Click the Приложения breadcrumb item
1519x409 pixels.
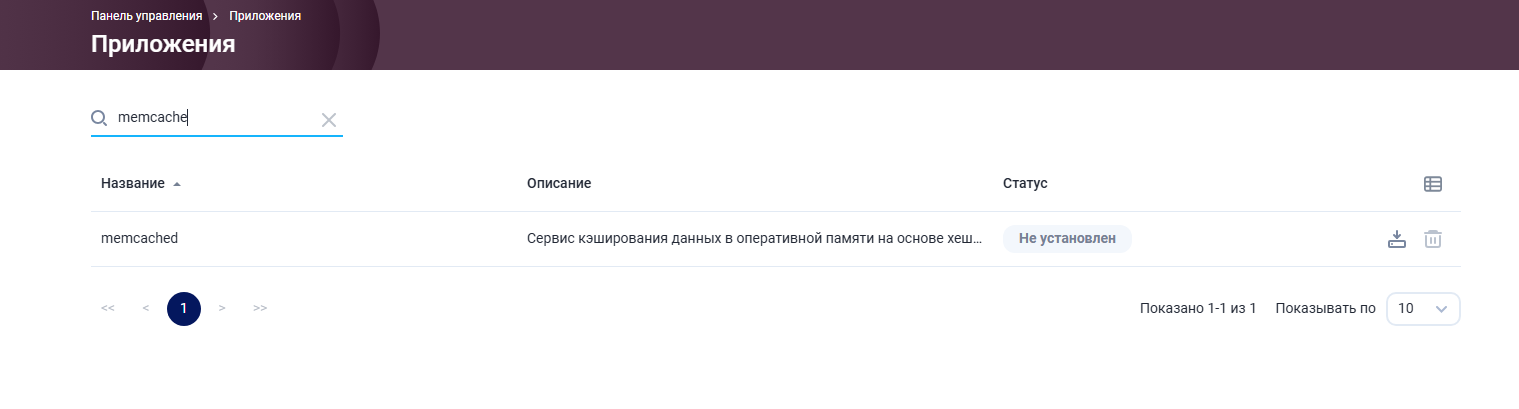(x=265, y=16)
